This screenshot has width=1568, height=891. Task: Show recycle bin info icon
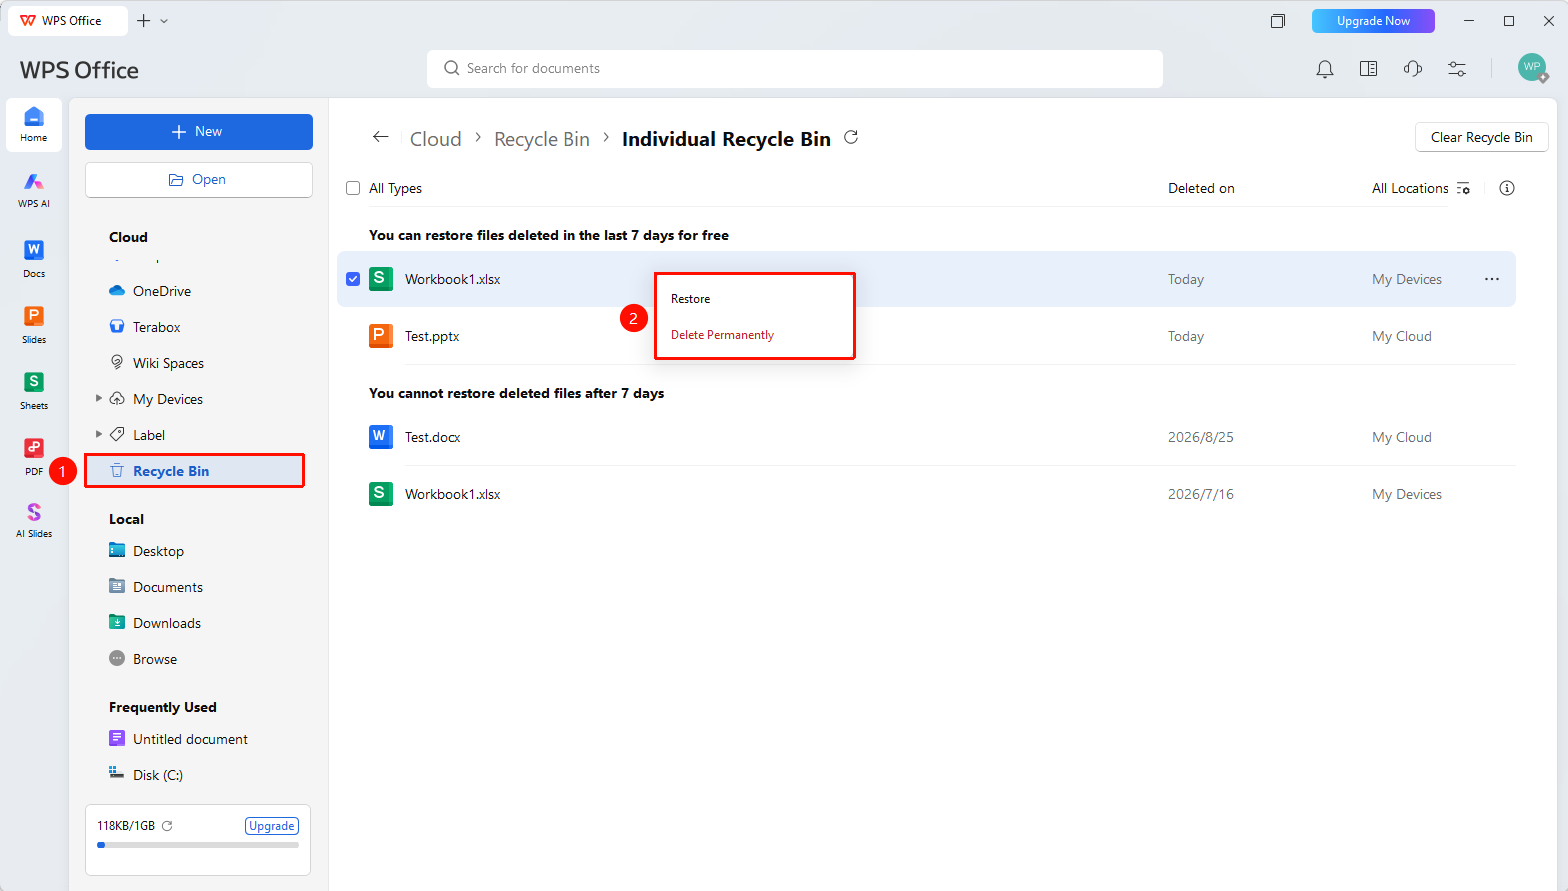[x=1507, y=188]
